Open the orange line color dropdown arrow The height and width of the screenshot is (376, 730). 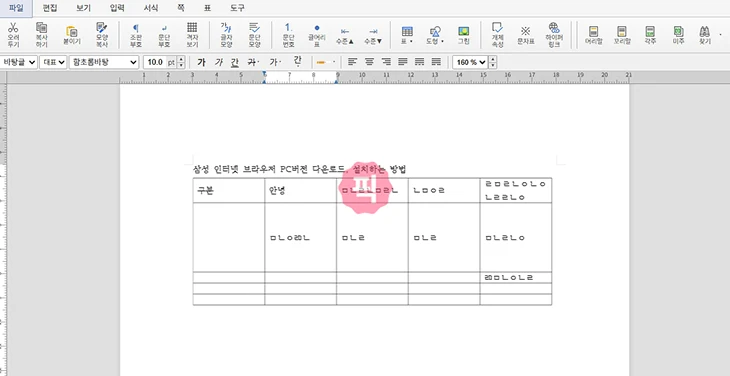coord(334,62)
